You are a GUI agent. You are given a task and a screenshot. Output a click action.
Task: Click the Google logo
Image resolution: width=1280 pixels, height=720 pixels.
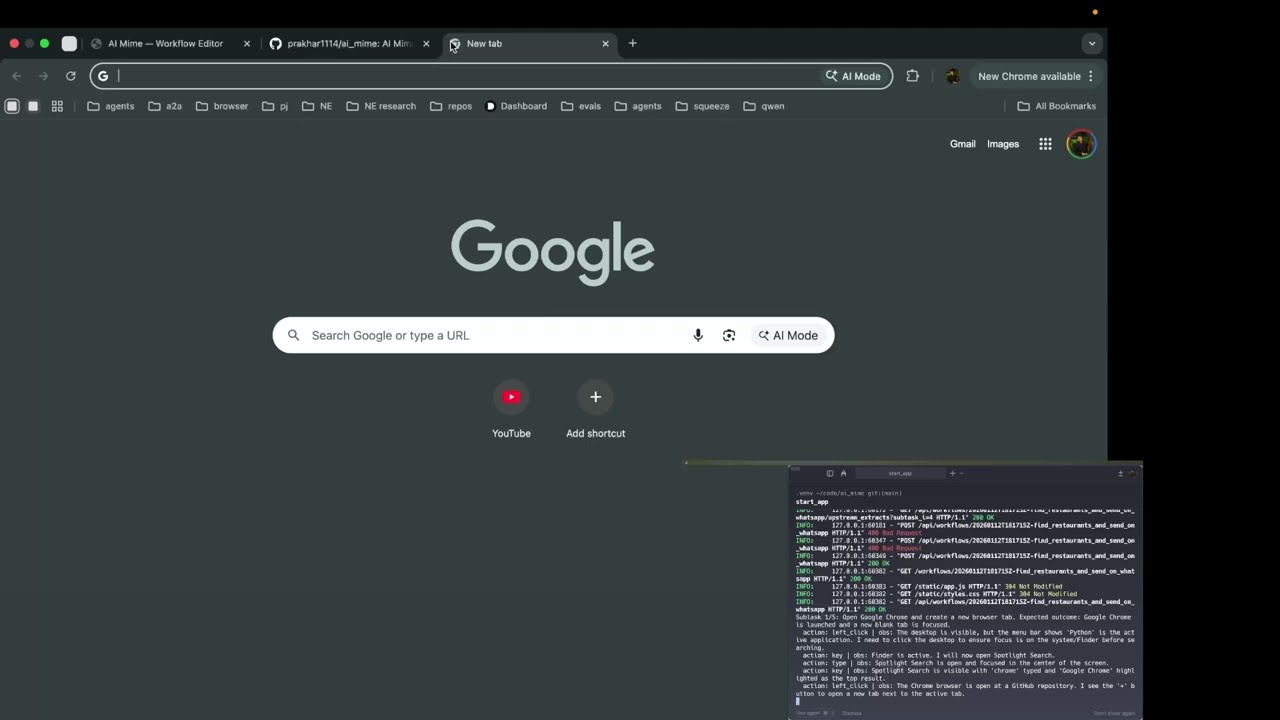click(553, 253)
